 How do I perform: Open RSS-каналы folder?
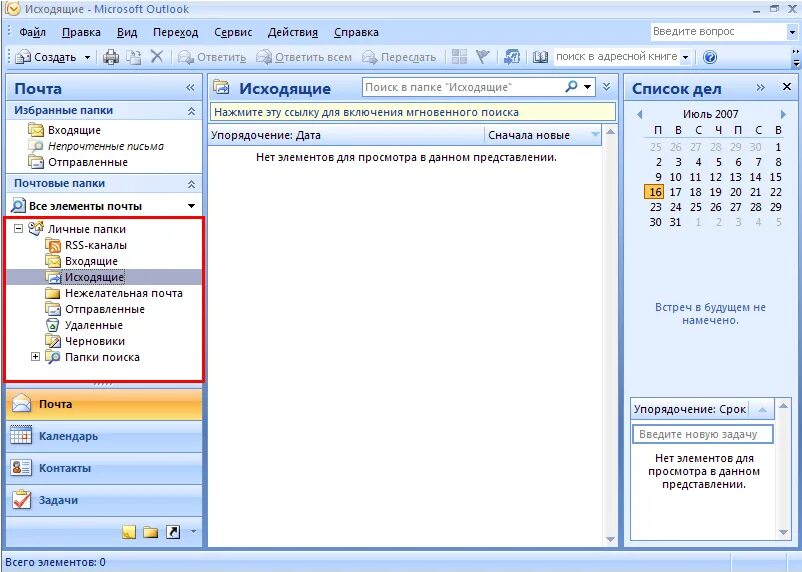[96, 245]
